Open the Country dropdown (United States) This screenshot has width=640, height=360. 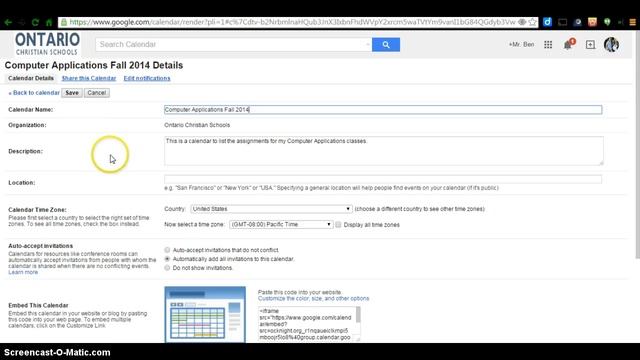coord(271,209)
